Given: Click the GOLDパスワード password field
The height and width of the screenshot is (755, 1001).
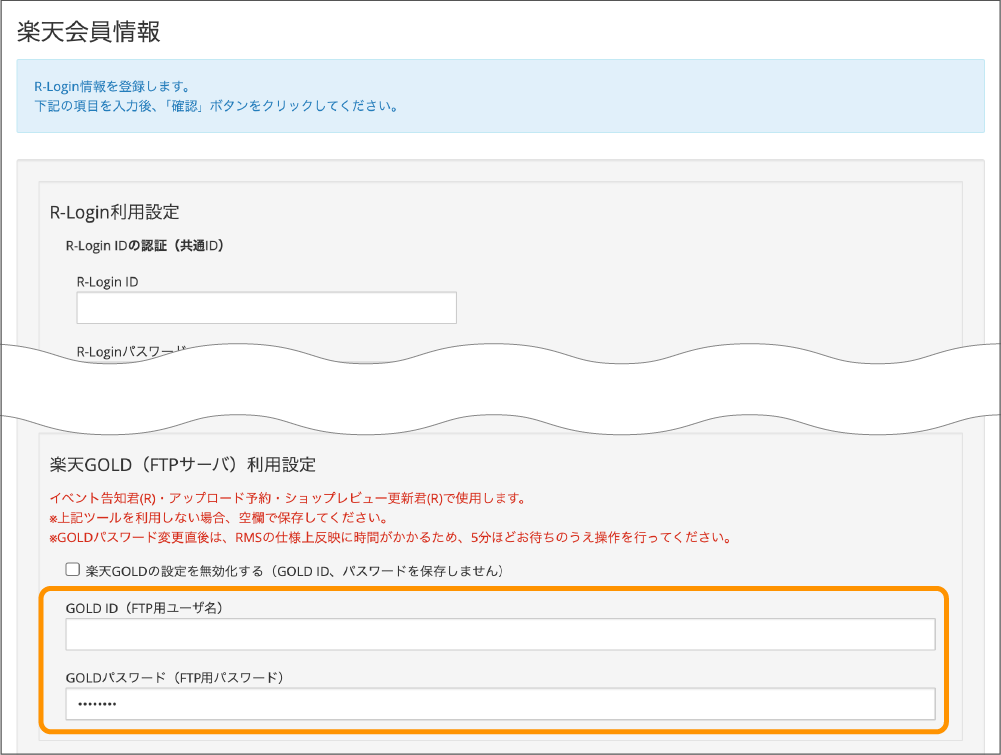Looking at the screenshot, I should 500,704.
